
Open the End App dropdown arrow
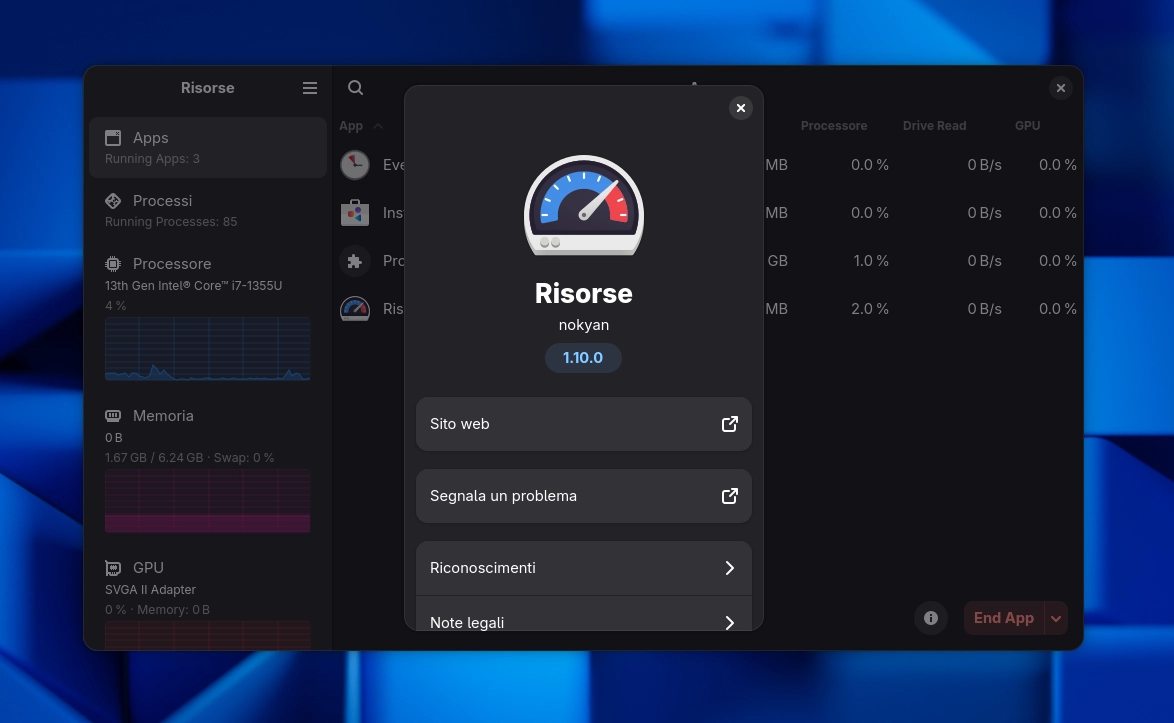point(1056,618)
